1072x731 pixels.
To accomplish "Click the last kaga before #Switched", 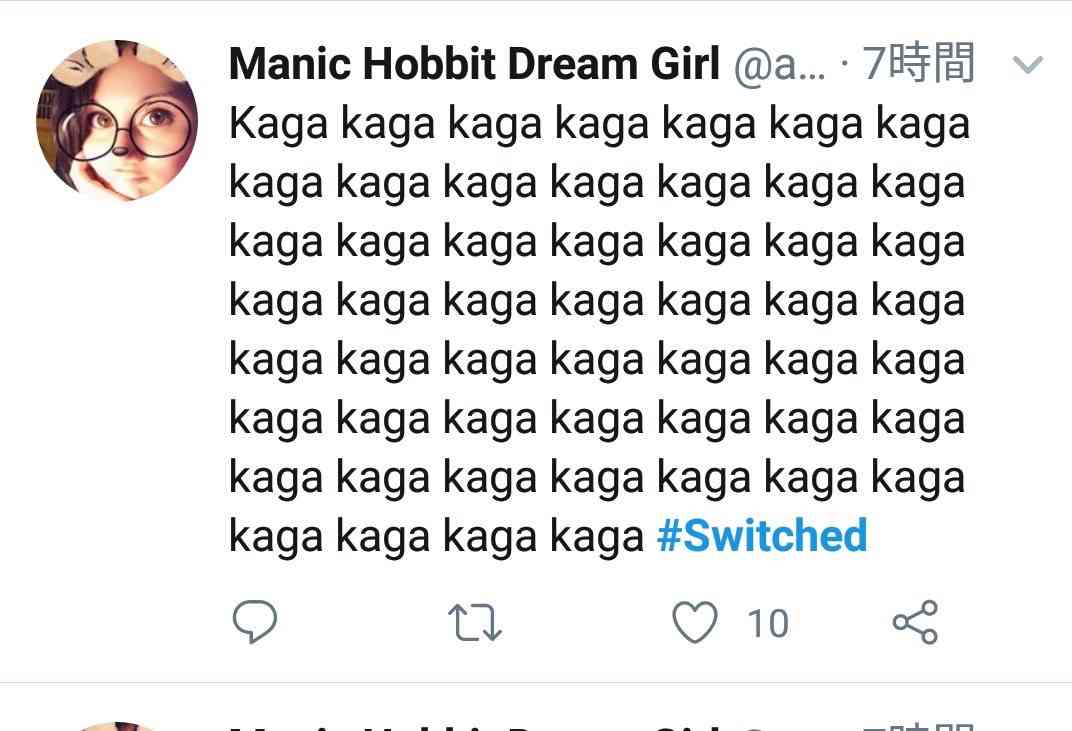I will pyautogui.click(x=597, y=537).
